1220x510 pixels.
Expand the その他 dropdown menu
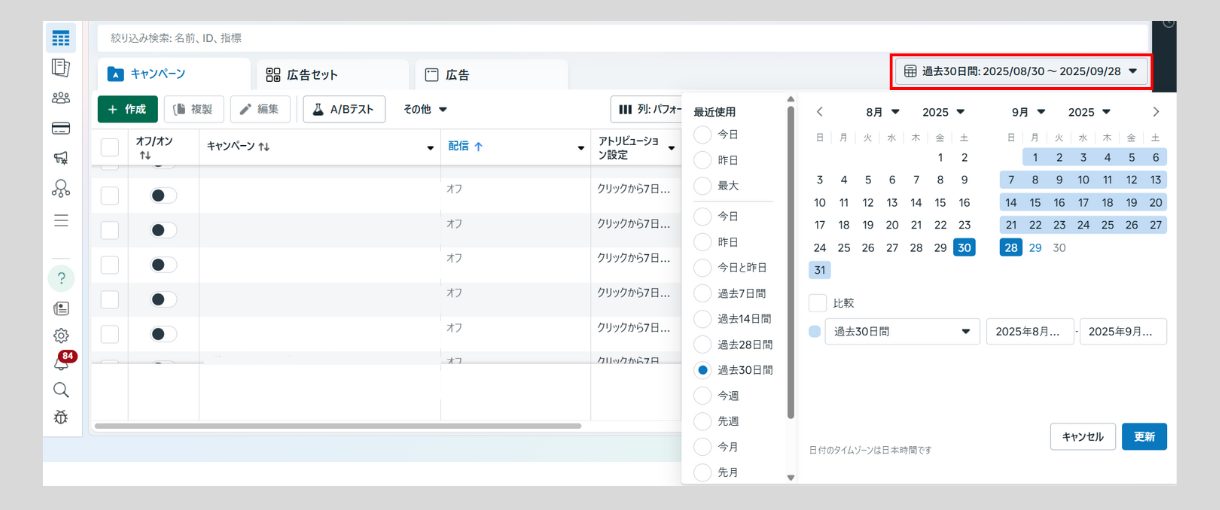point(425,109)
